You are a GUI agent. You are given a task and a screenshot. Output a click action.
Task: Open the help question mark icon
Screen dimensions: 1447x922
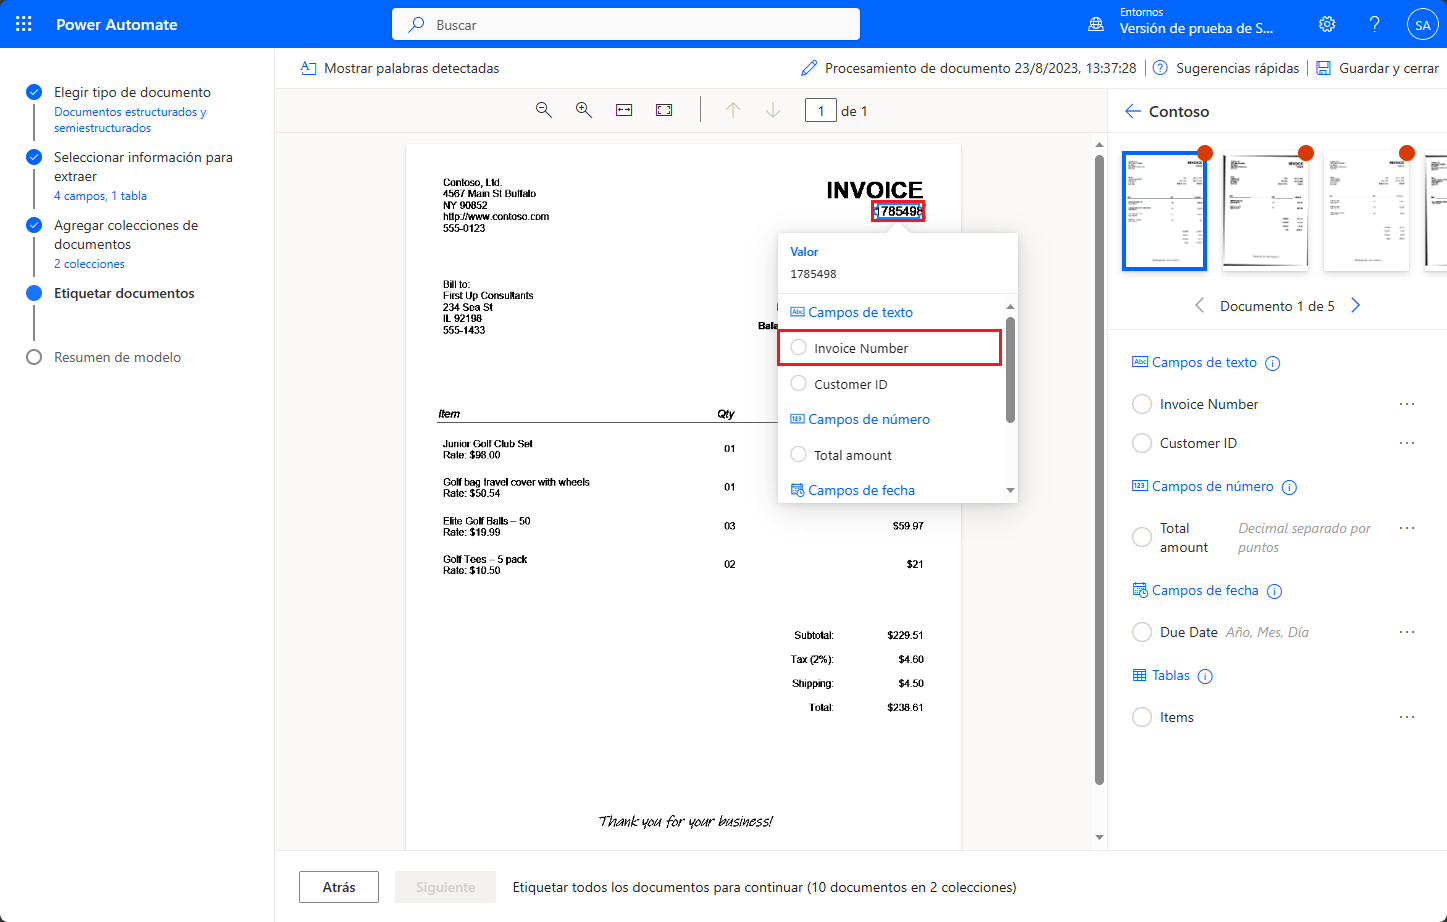click(x=1375, y=24)
